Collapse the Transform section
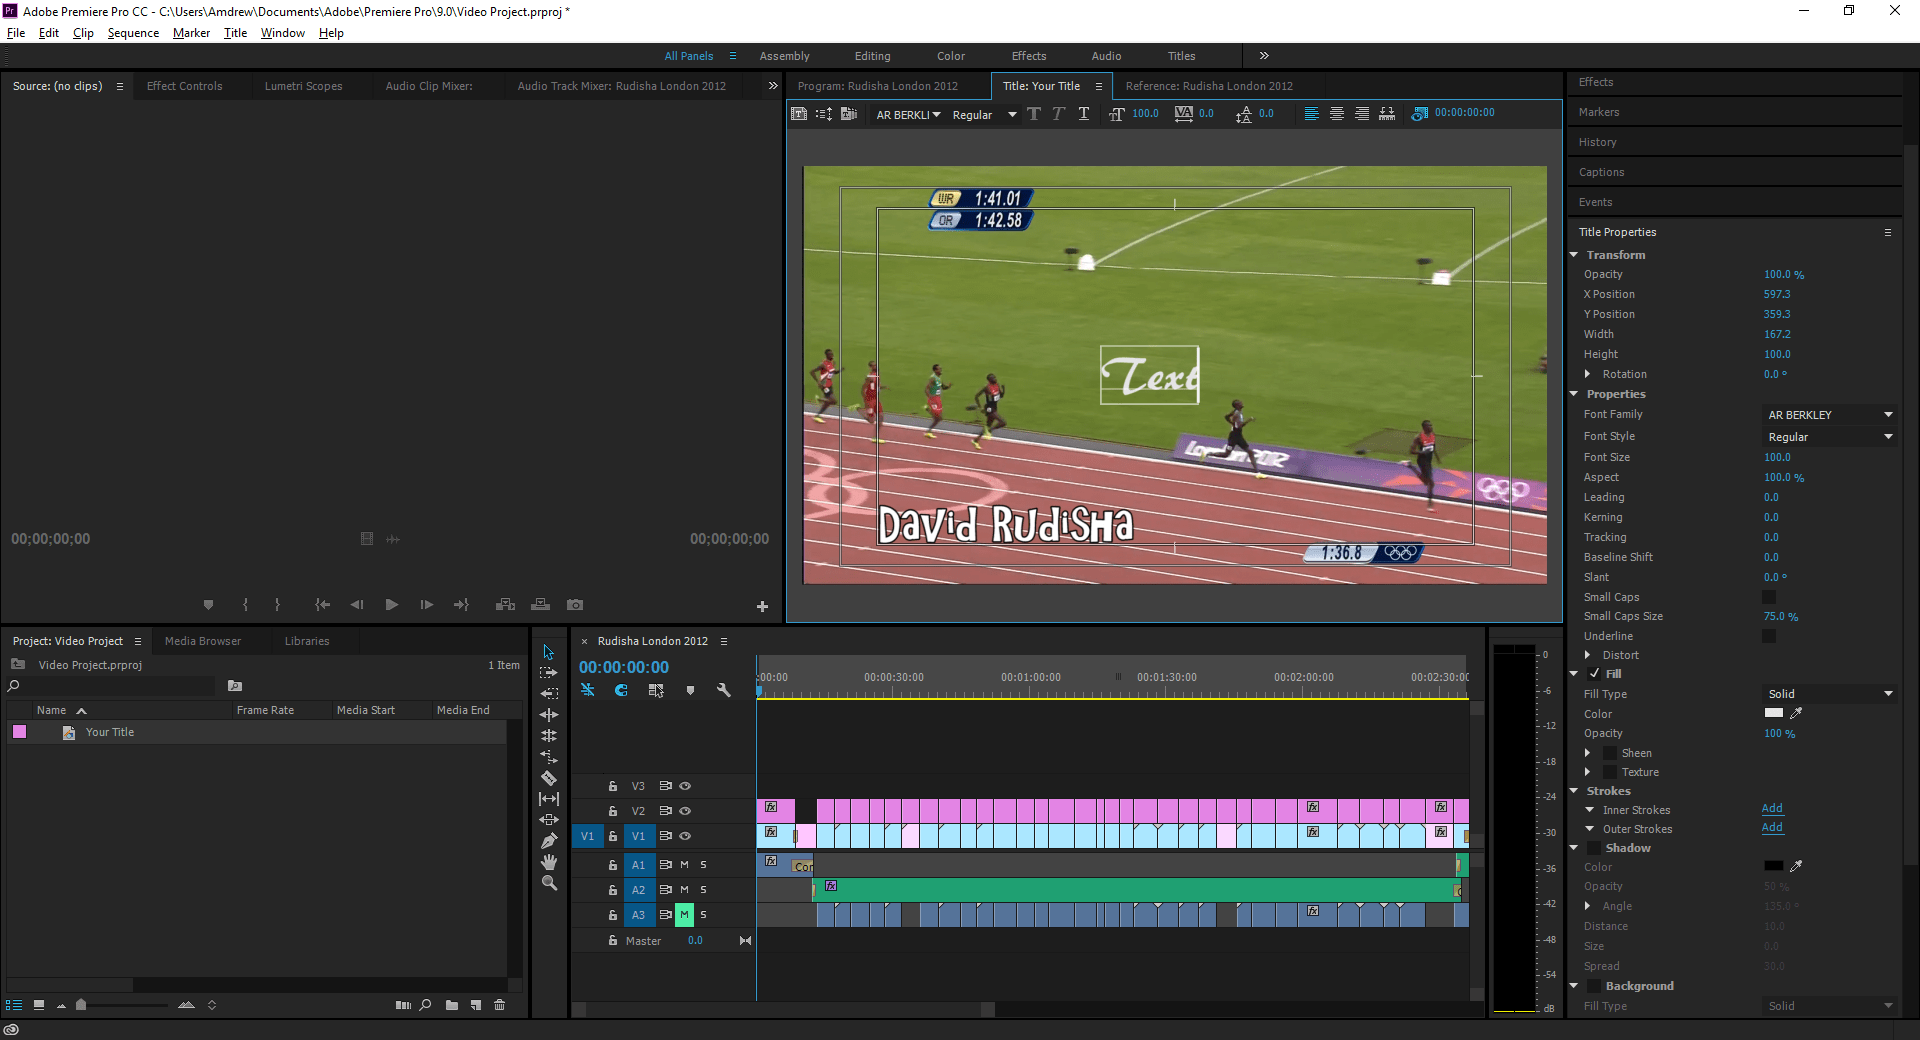 (x=1574, y=255)
